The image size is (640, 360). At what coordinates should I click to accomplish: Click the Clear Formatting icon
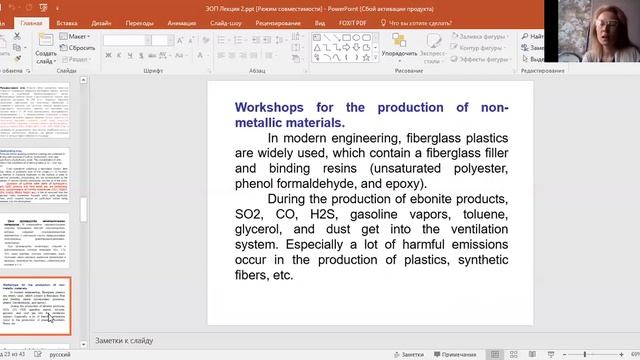(x=206, y=40)
